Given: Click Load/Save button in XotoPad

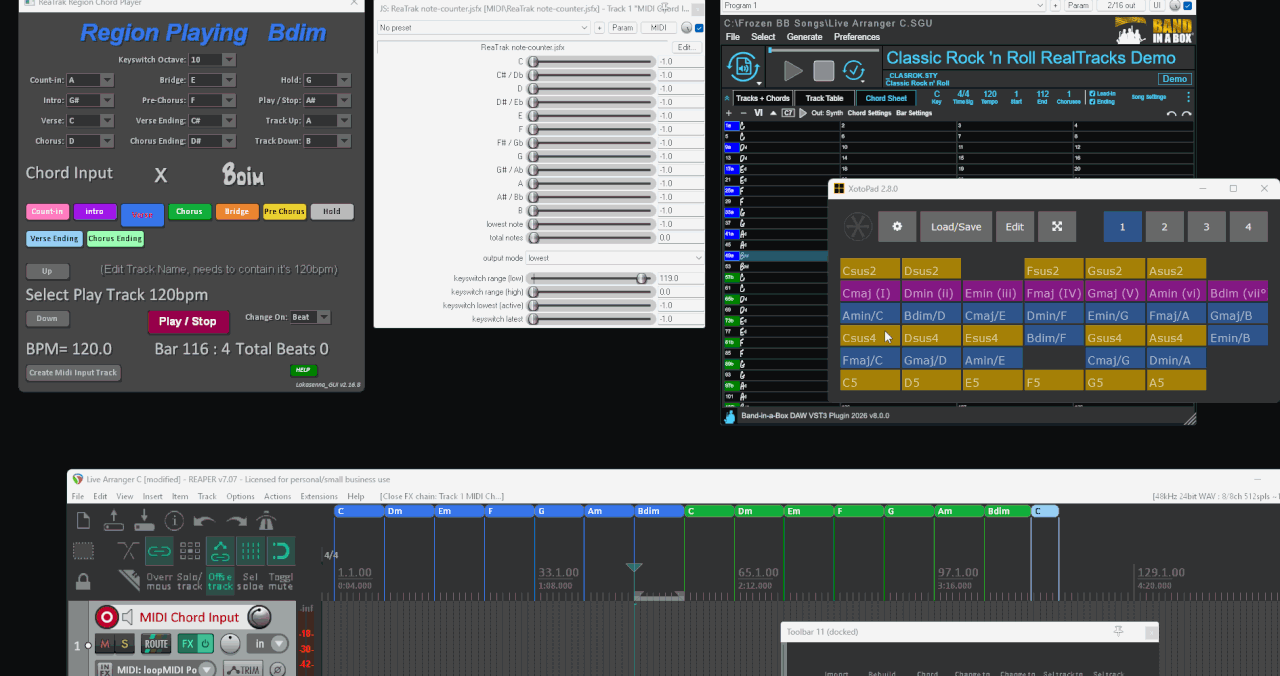Looking at the screenshot, I should coord(956,227).
